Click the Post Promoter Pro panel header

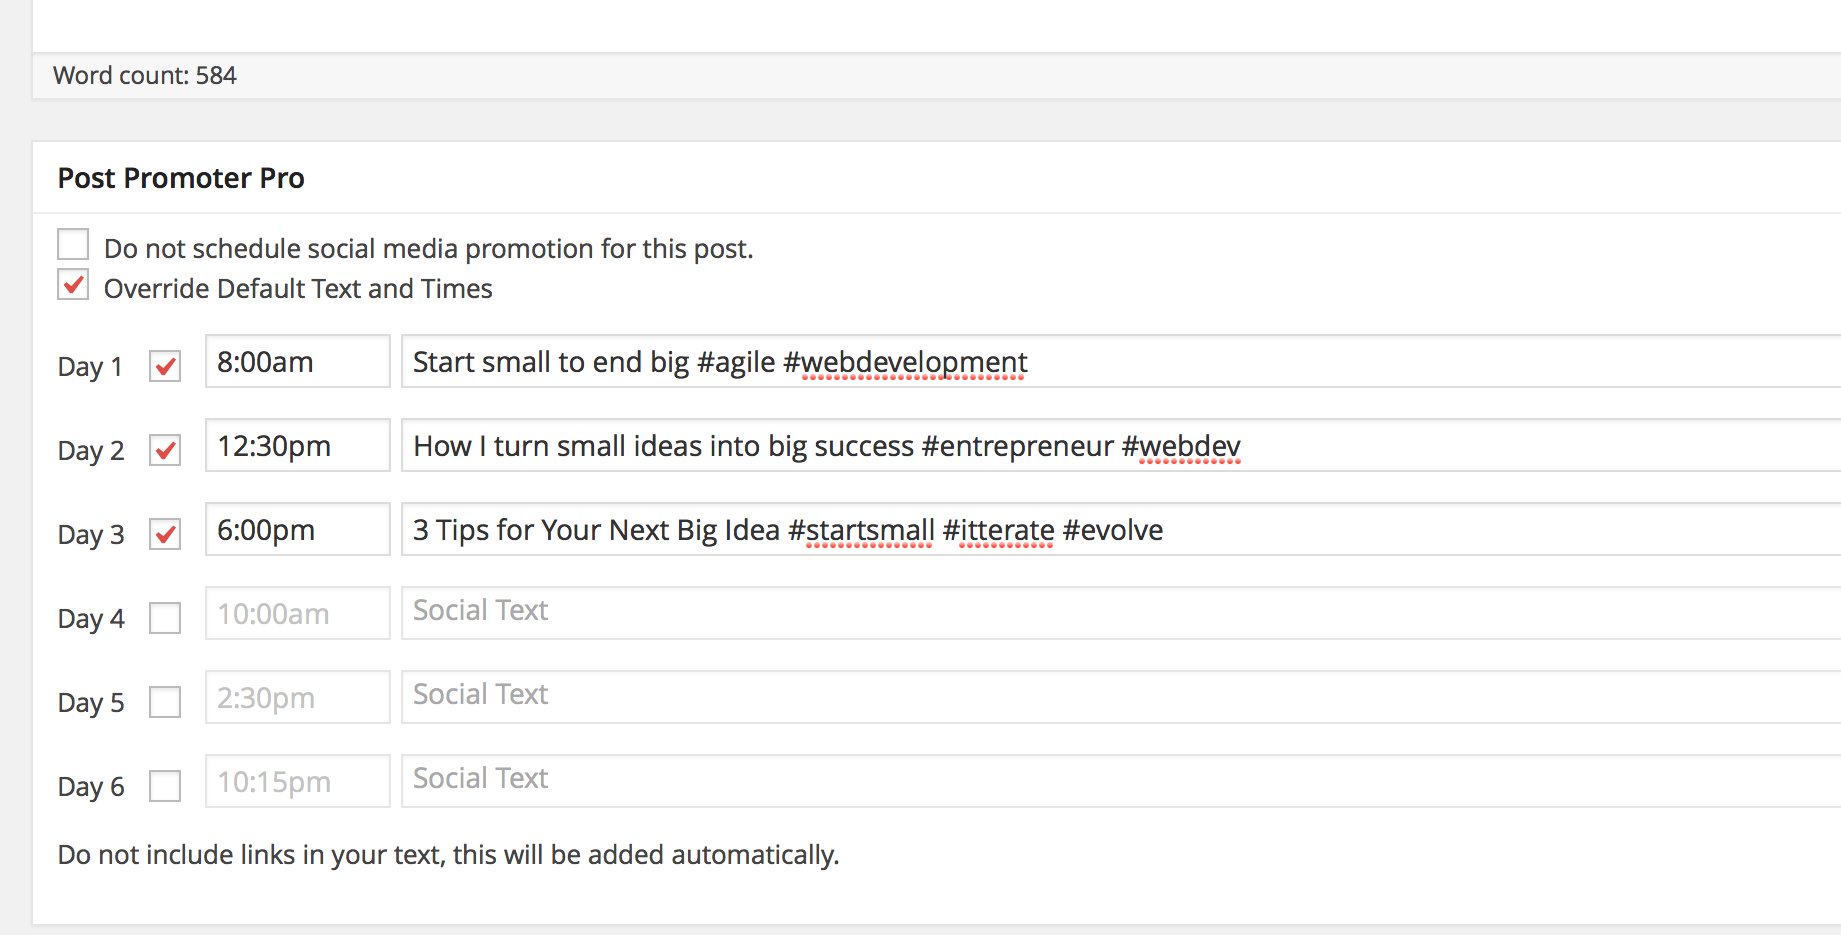tap(937, 178)
